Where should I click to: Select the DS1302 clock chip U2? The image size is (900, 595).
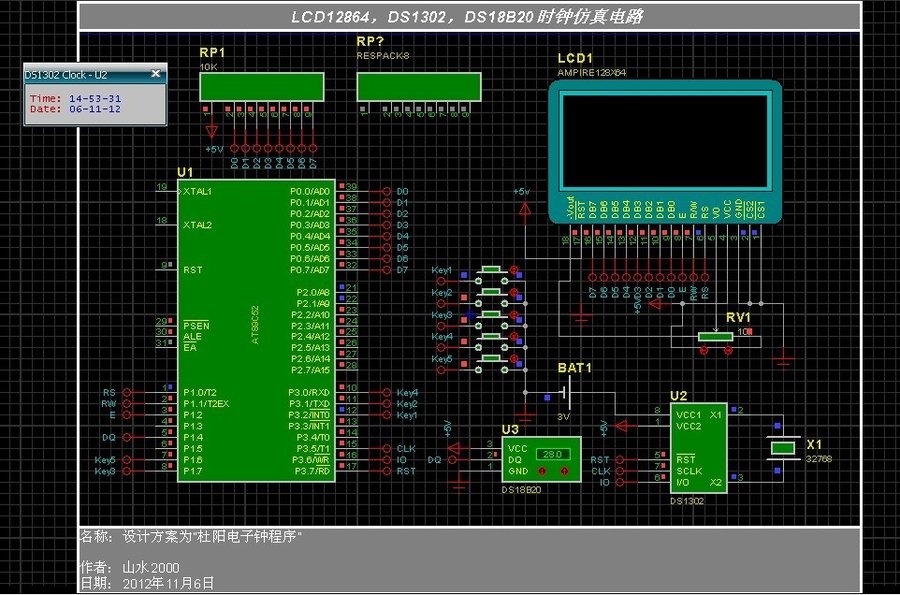pos(701,448)
